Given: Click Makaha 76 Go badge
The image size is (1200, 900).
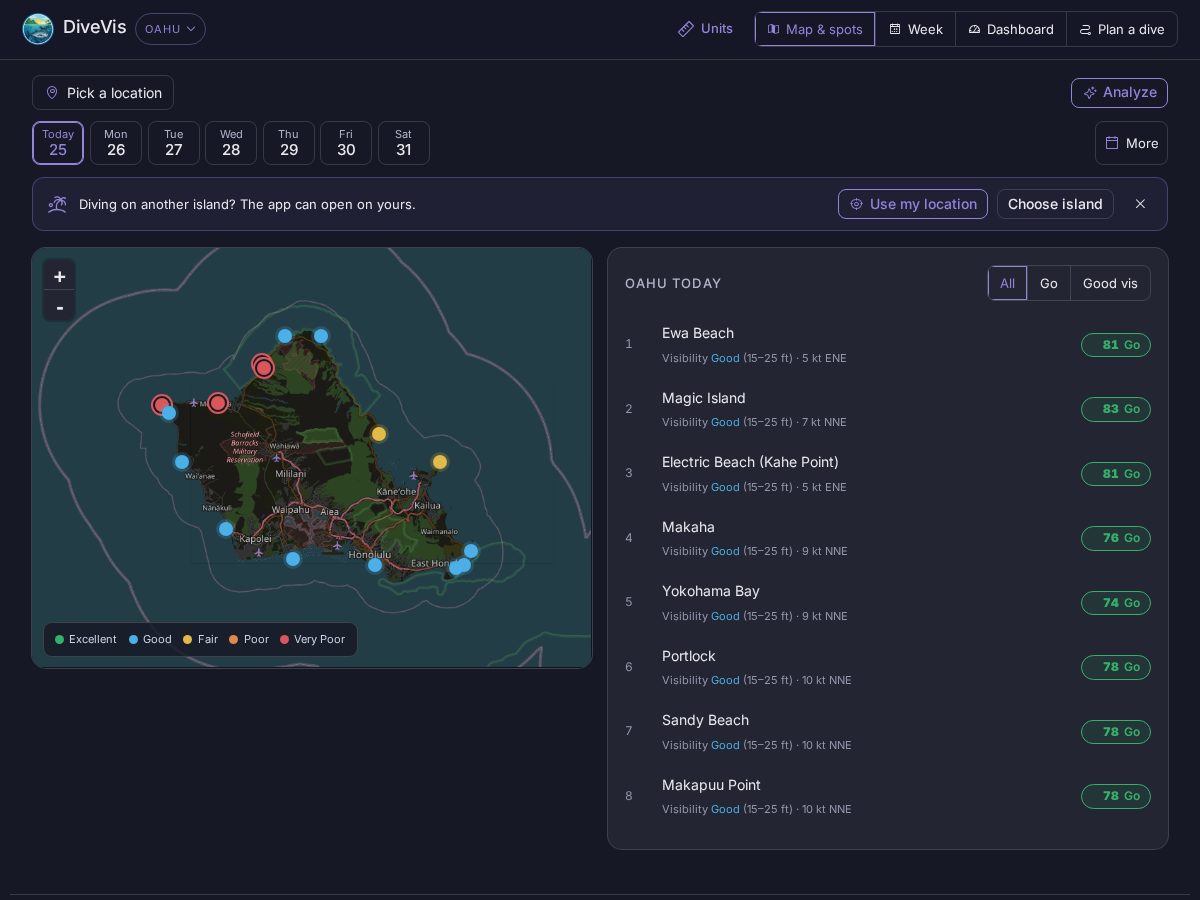Looking at the screenshot, I should point(1116,538).
